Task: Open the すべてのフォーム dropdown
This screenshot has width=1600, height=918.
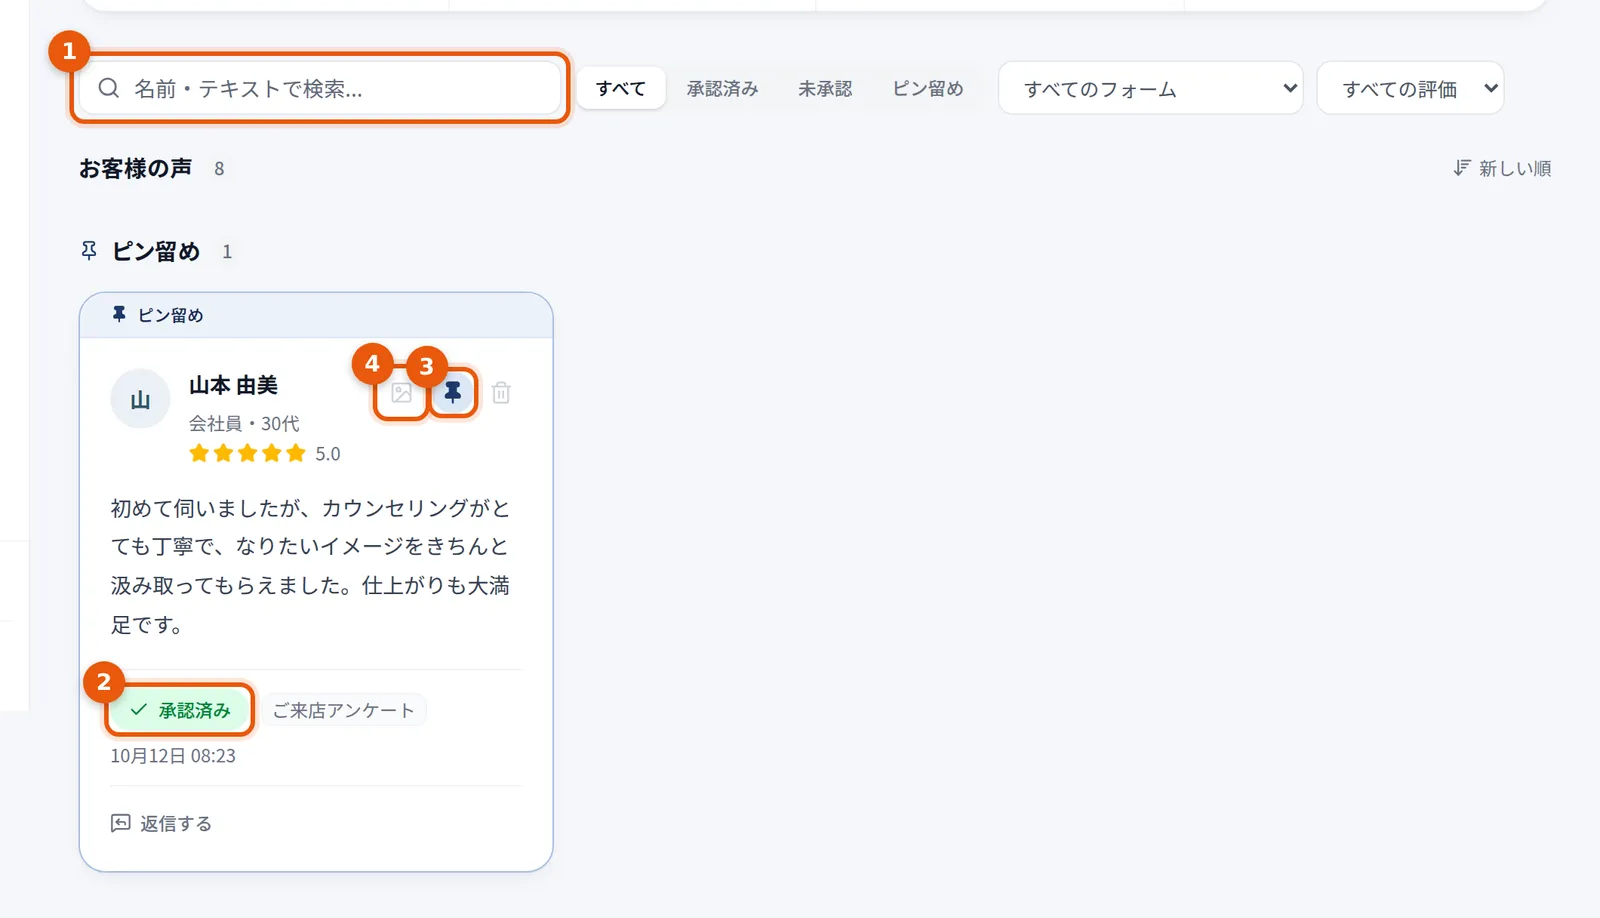Action: (x=1150, y=89)
